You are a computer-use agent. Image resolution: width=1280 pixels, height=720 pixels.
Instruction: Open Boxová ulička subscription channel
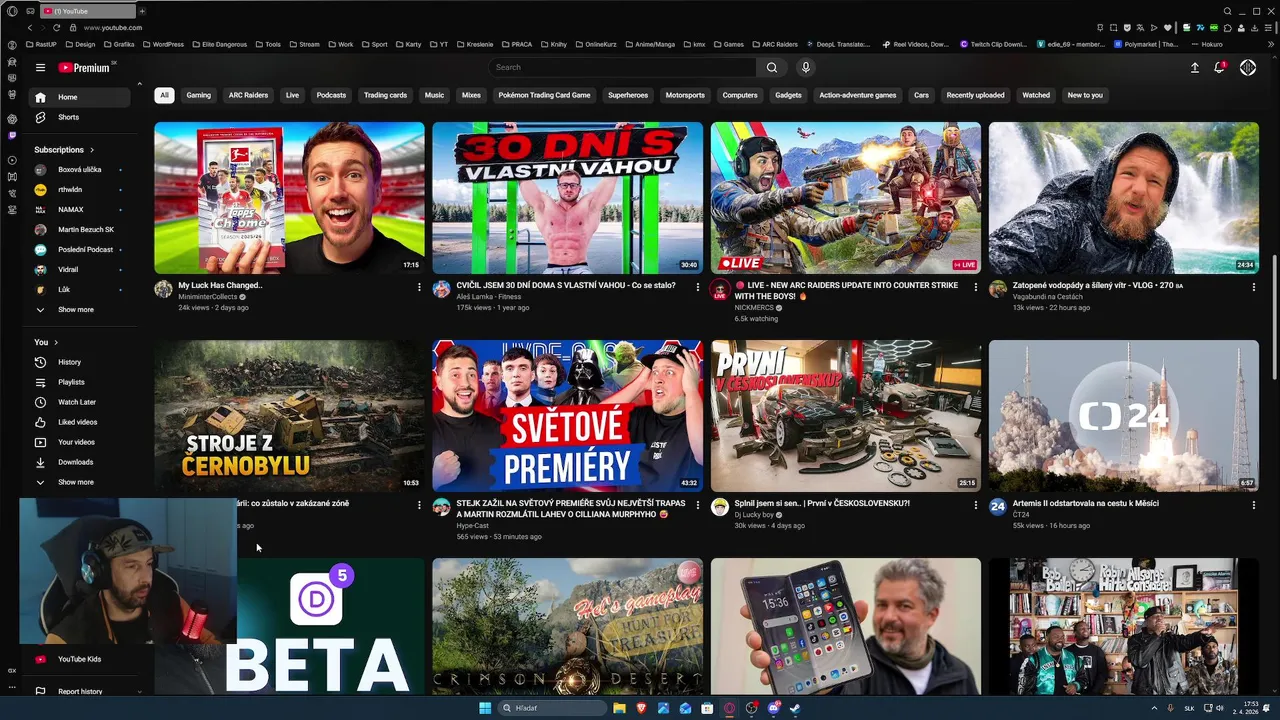click(x=80, y=170)
